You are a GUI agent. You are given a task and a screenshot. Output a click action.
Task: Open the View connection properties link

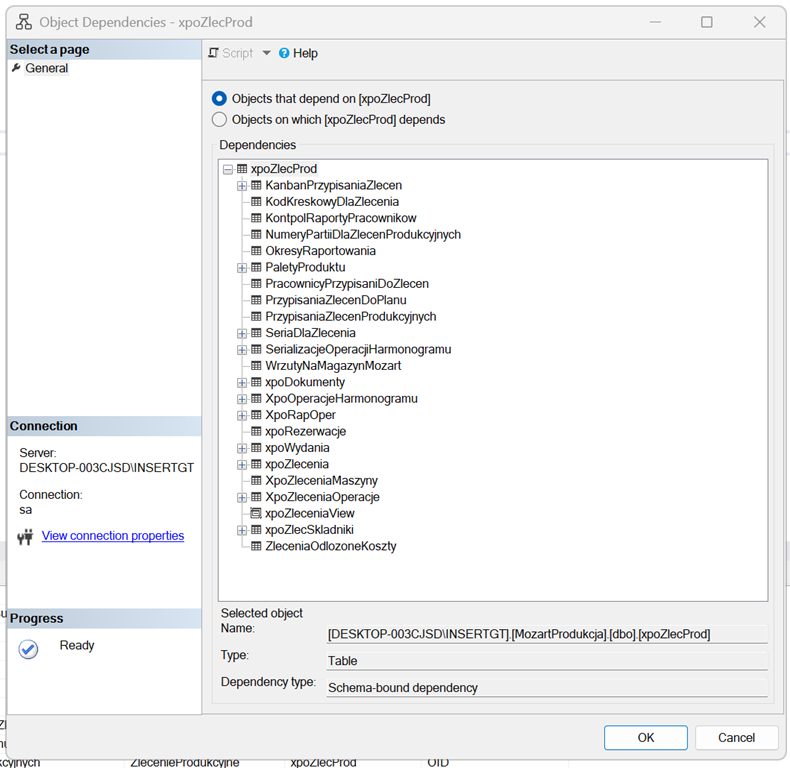coord(113,536)
